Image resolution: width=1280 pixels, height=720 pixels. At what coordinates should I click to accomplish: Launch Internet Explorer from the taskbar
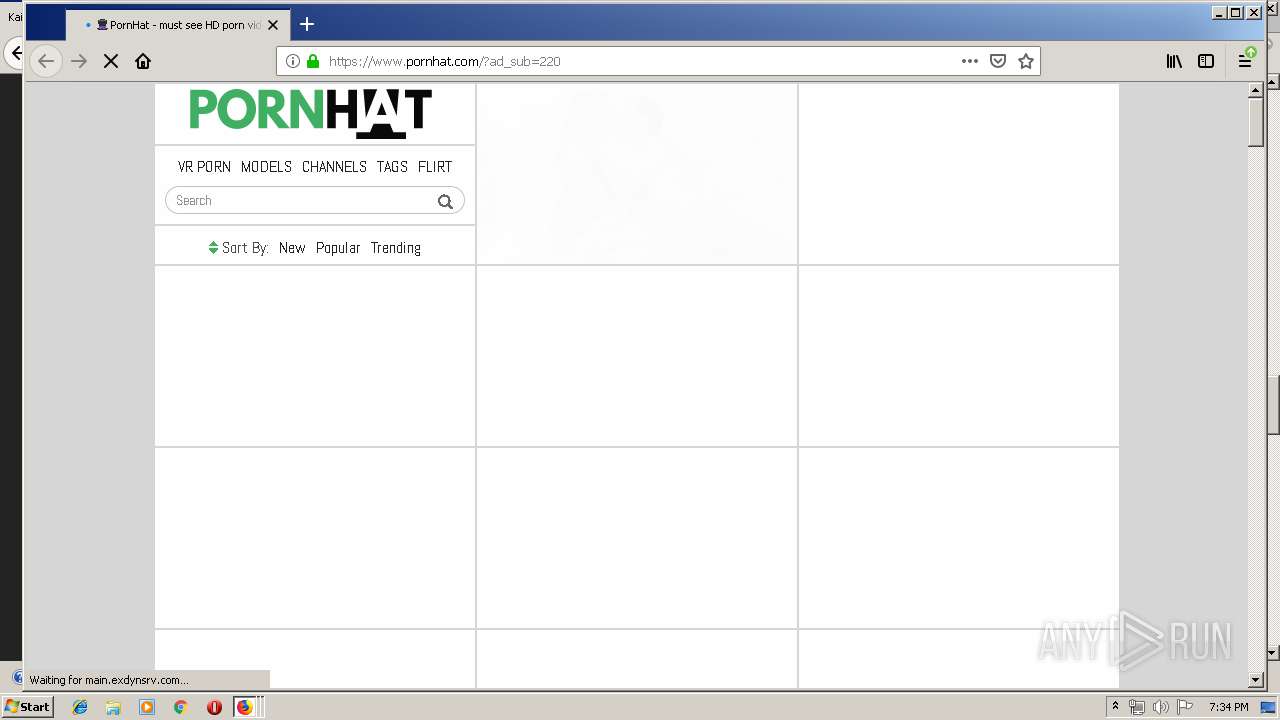click(x=80, y=707)
